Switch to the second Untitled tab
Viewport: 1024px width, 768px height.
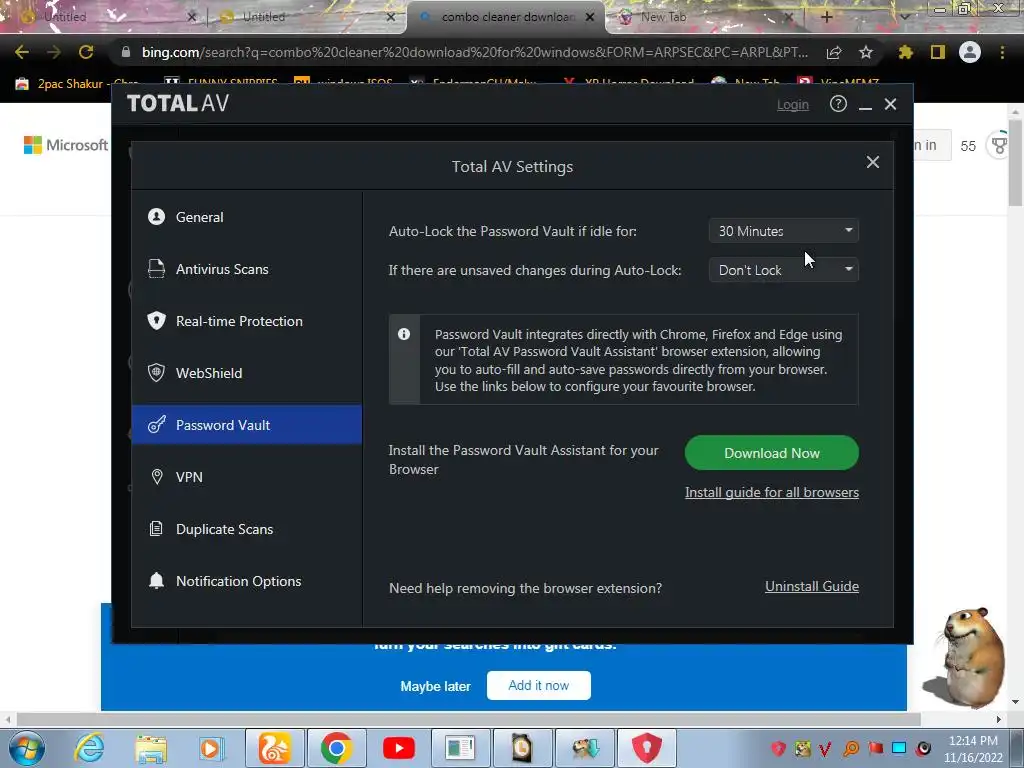click(307, 17)
